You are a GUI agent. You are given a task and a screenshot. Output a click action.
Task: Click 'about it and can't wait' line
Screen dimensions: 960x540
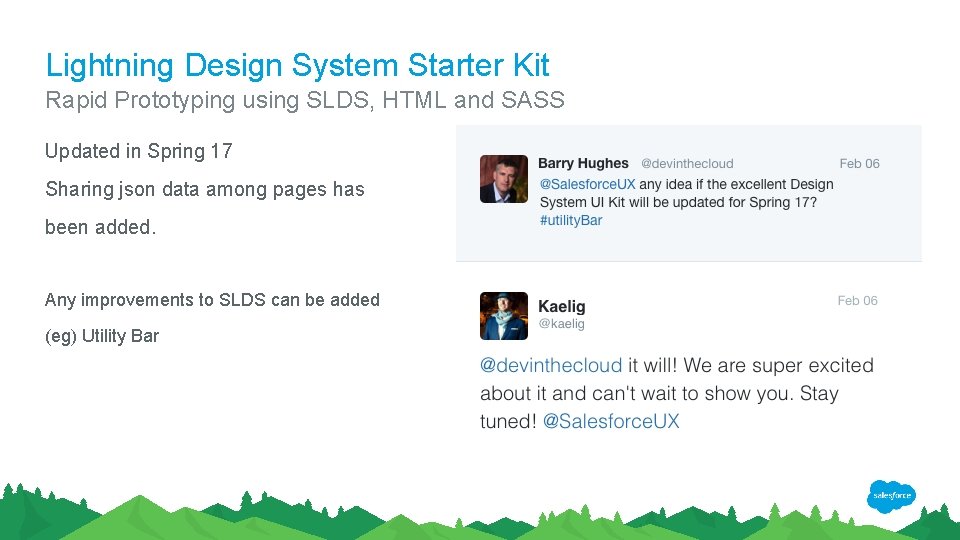659,393
